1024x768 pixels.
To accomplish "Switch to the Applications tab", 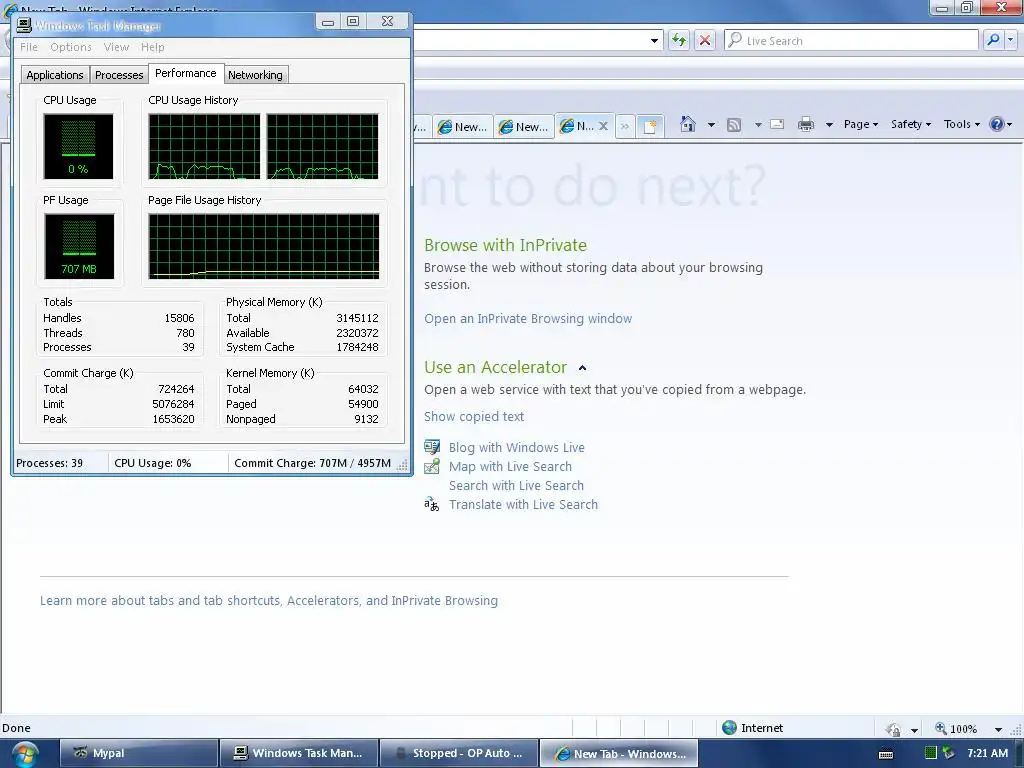I will [55, 75].
